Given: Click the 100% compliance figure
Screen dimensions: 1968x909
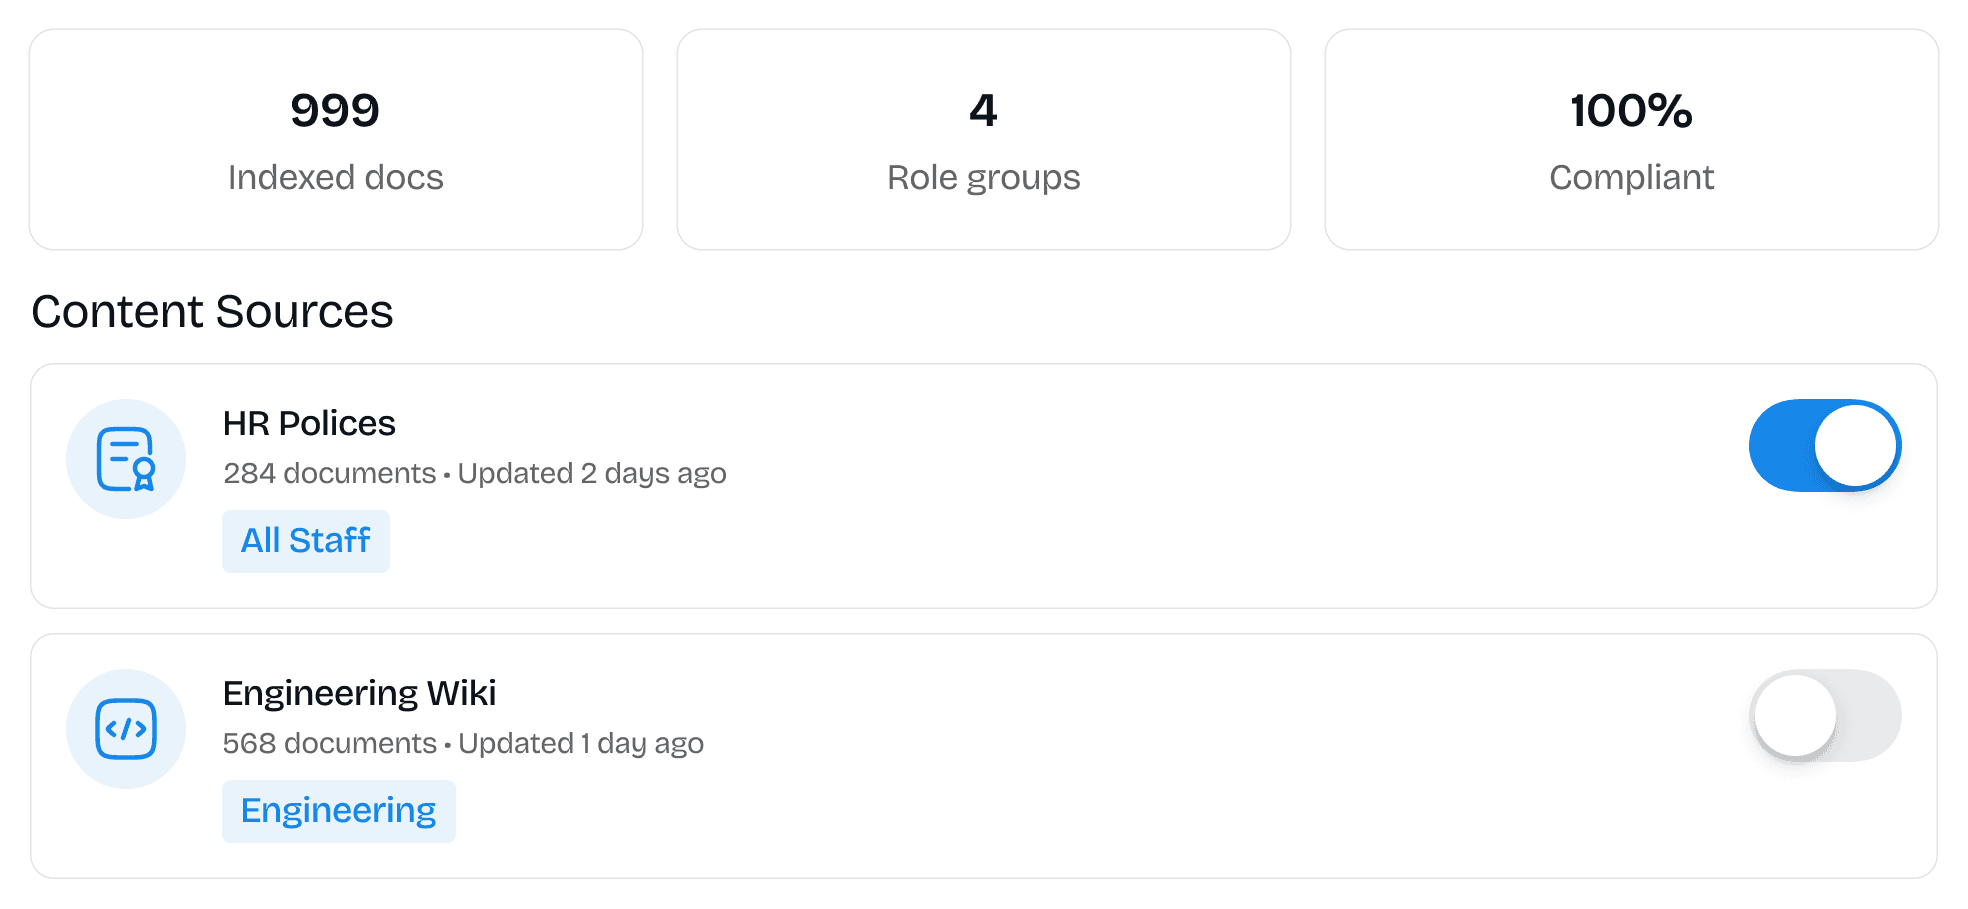Looking at the screenshot, I should tap(1631, 110).
